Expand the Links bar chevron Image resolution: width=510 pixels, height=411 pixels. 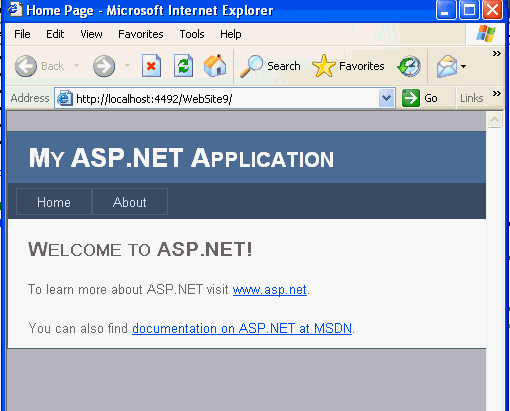[497, 93]
